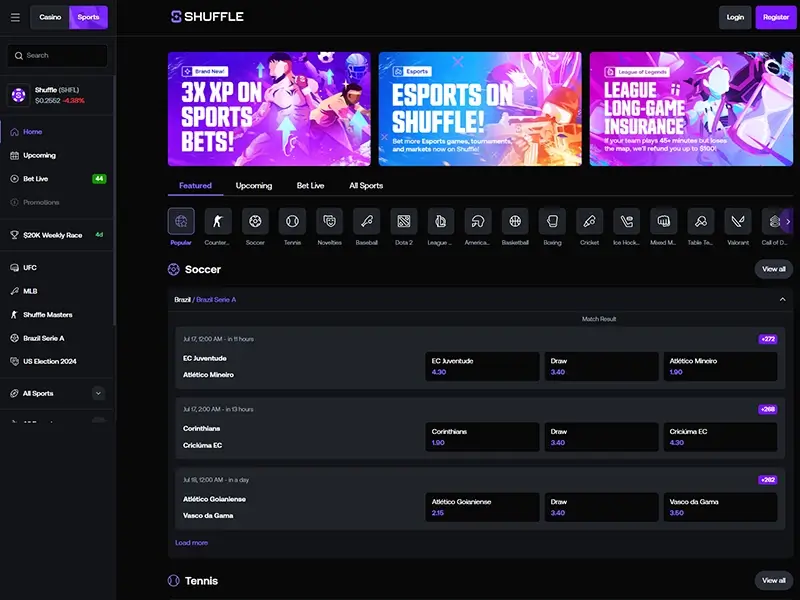Bet on EC Juventude at 4.30
Image resolution: width=800 pixels, height=600 pixels.
pyautogui.click(x=482, y=366)
